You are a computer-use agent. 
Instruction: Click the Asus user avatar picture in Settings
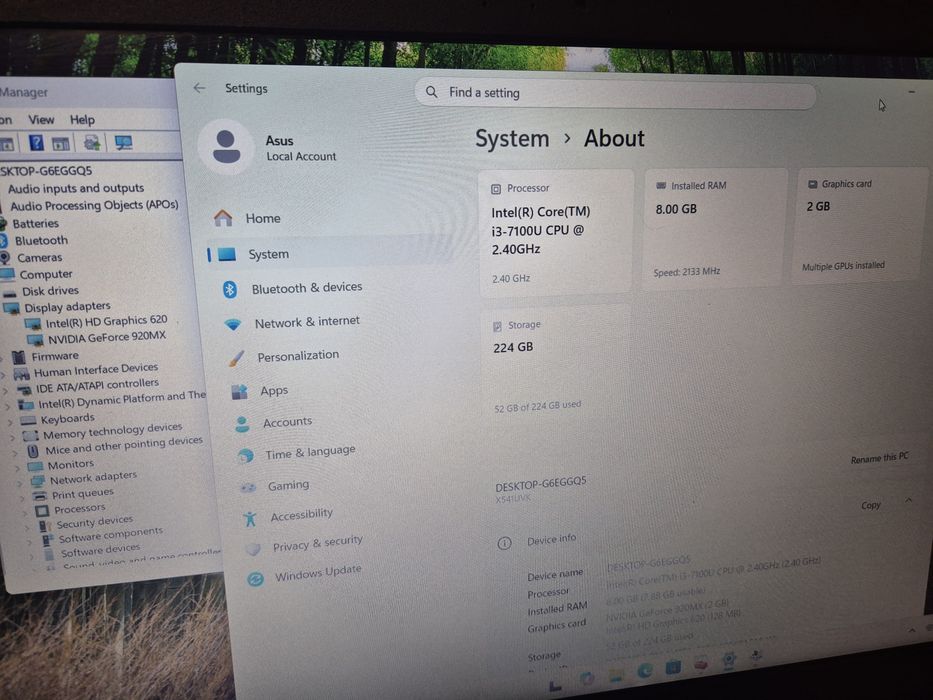pos(226,147)
